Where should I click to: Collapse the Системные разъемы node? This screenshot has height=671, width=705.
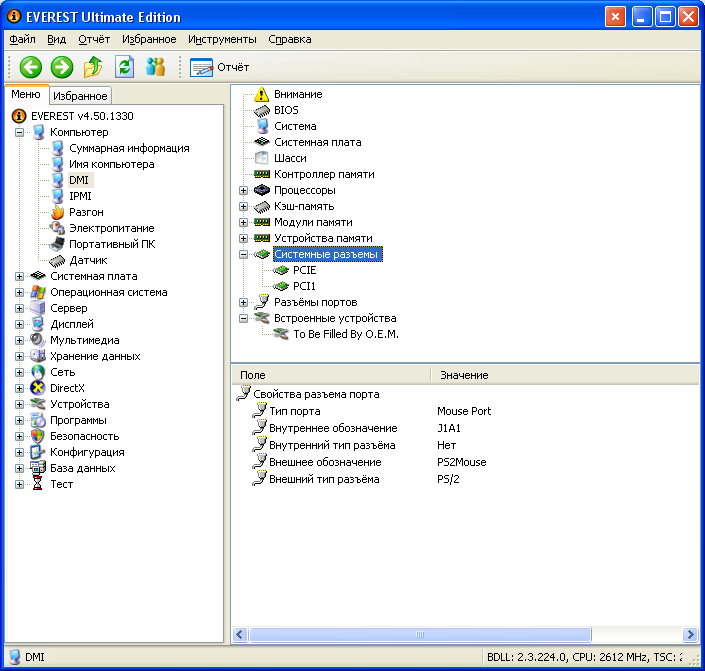pyautogui.click(x=243, y=255)
